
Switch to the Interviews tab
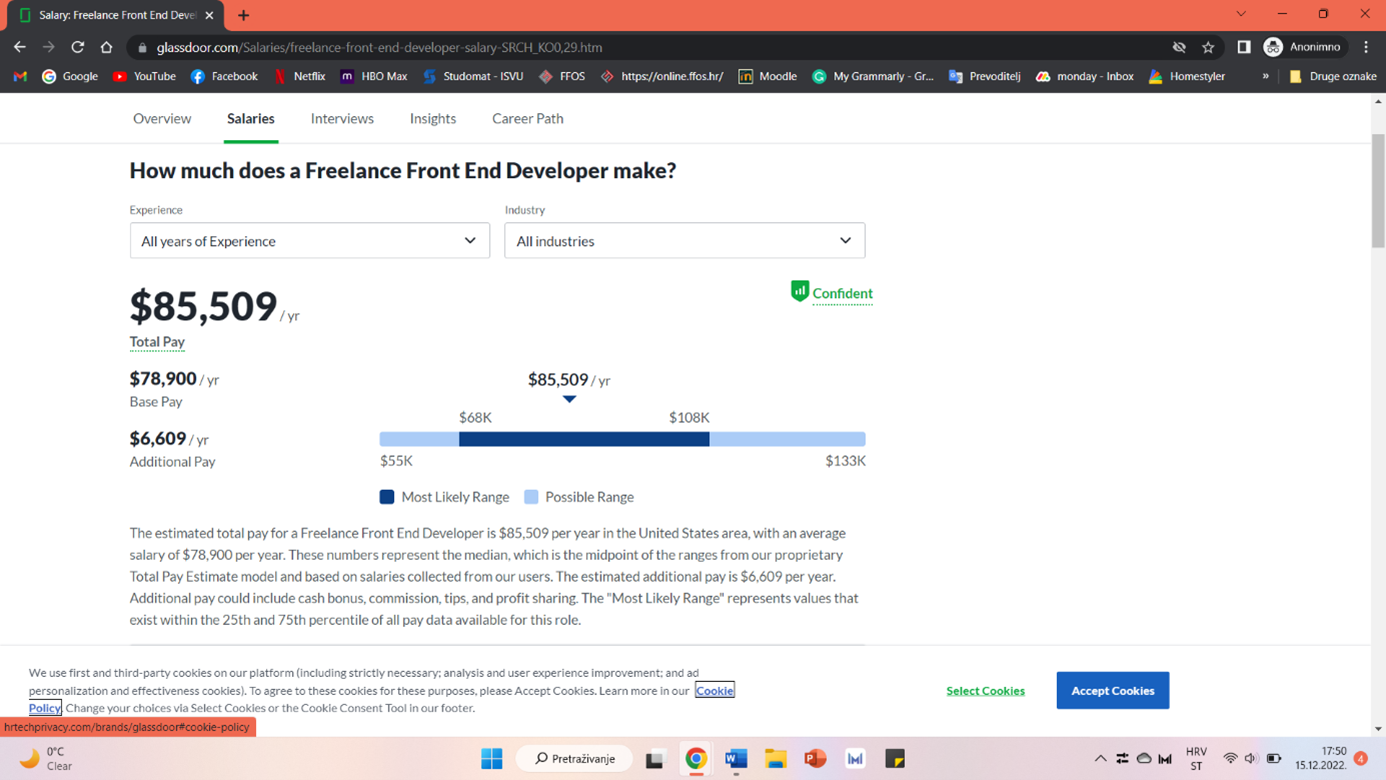click(342, 118)
